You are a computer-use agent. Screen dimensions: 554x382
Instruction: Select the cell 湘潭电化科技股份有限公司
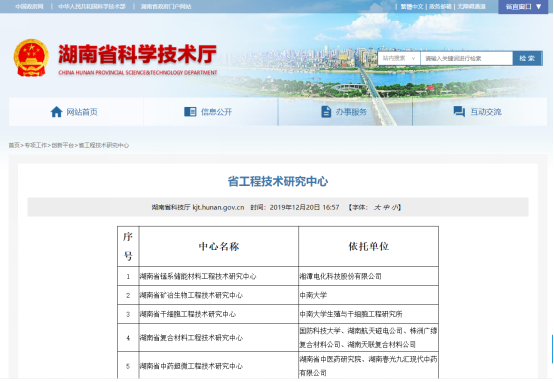point(369,276)
